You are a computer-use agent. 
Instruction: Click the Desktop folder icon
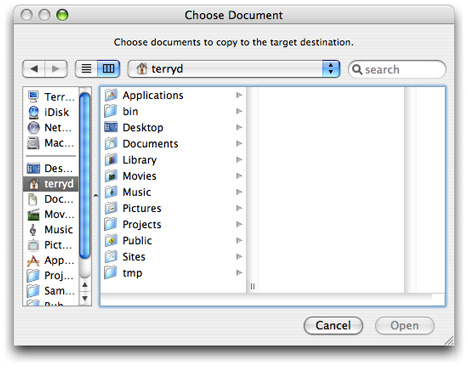point(111,127)
